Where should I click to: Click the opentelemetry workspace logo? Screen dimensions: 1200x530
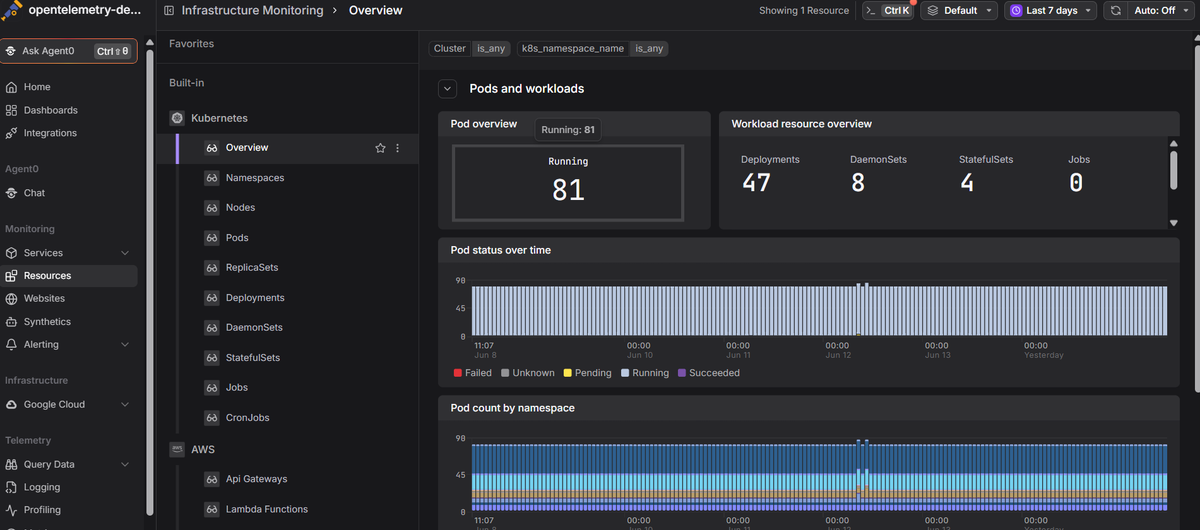pos(12,10)
